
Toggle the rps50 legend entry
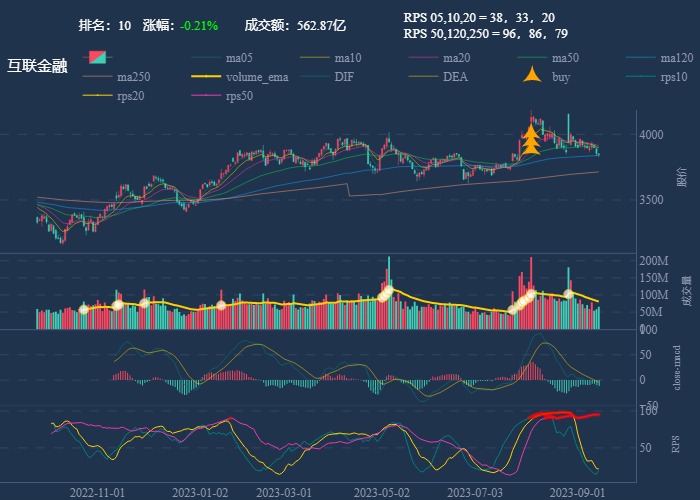tap(238, 96)
